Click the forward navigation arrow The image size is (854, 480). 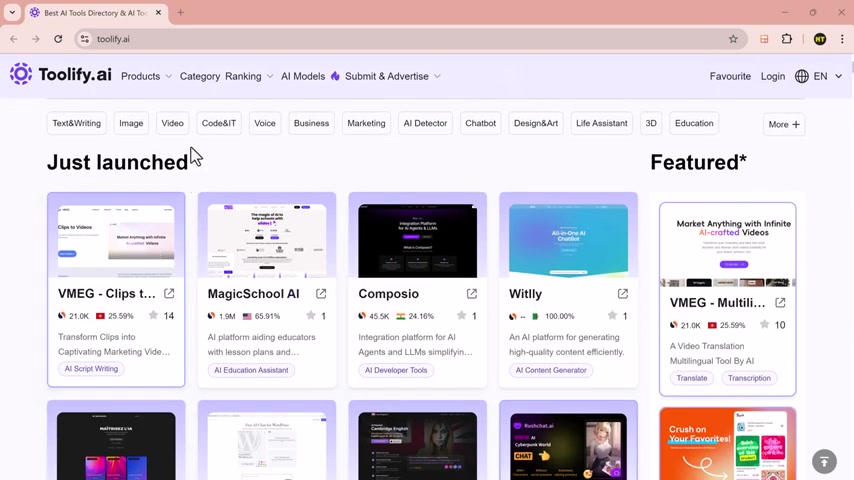pyautogui.click(x=35, y=39)
